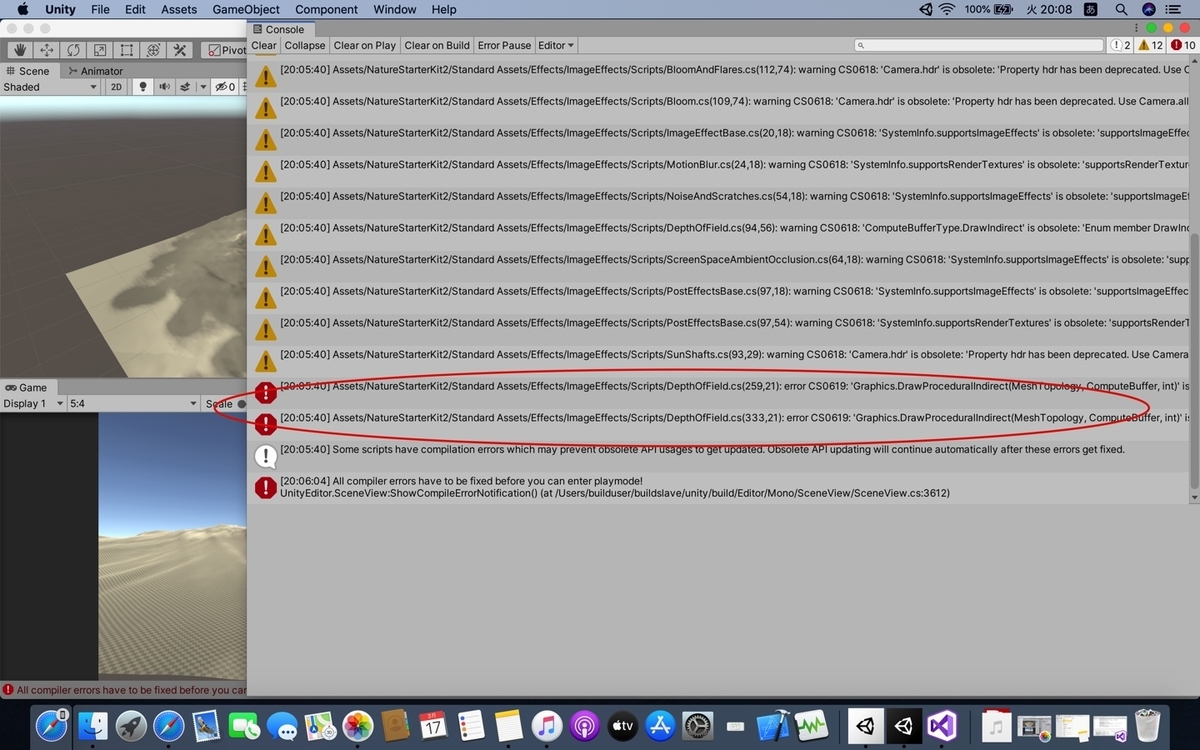The width and height of the screenshot is (1200, 750).
Task: Toggle Clear on Build
Action: [437, 45]
